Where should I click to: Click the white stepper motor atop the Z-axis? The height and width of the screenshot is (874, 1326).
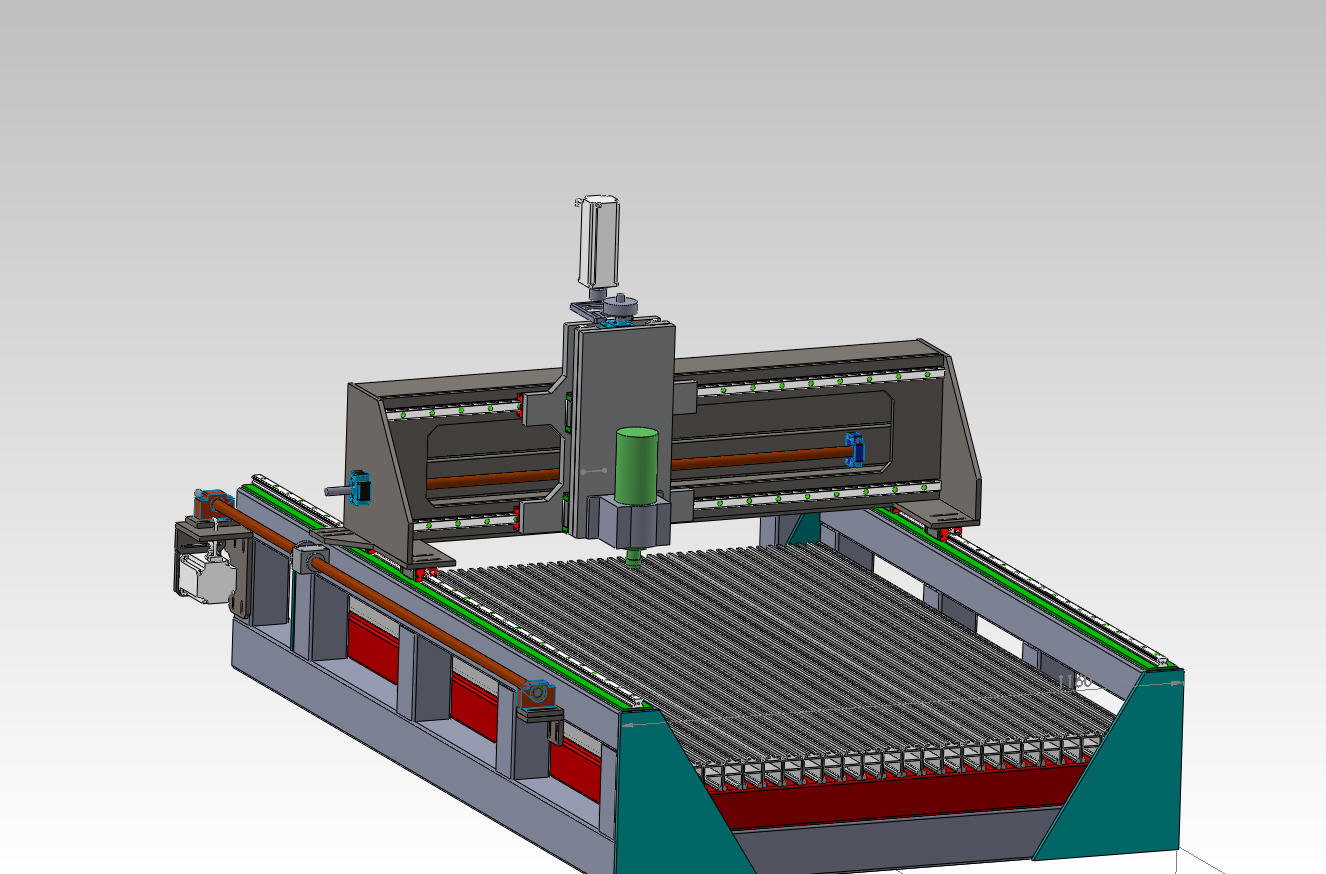point(596,240)
